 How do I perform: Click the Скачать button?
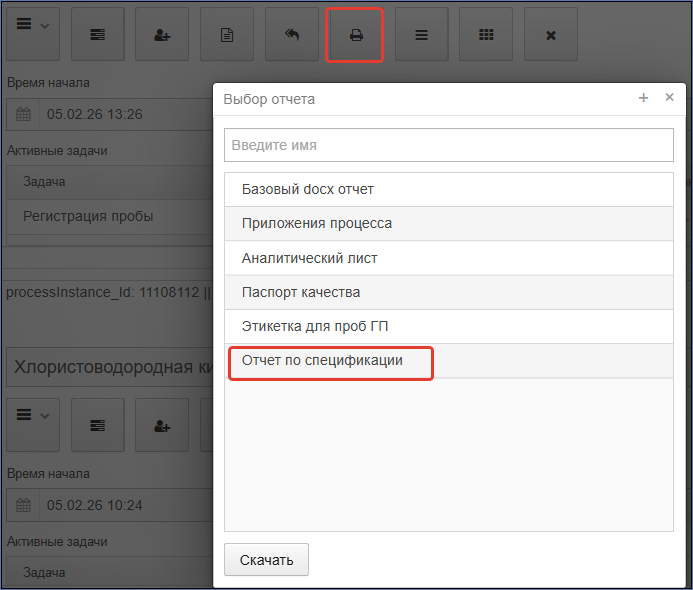266,560
